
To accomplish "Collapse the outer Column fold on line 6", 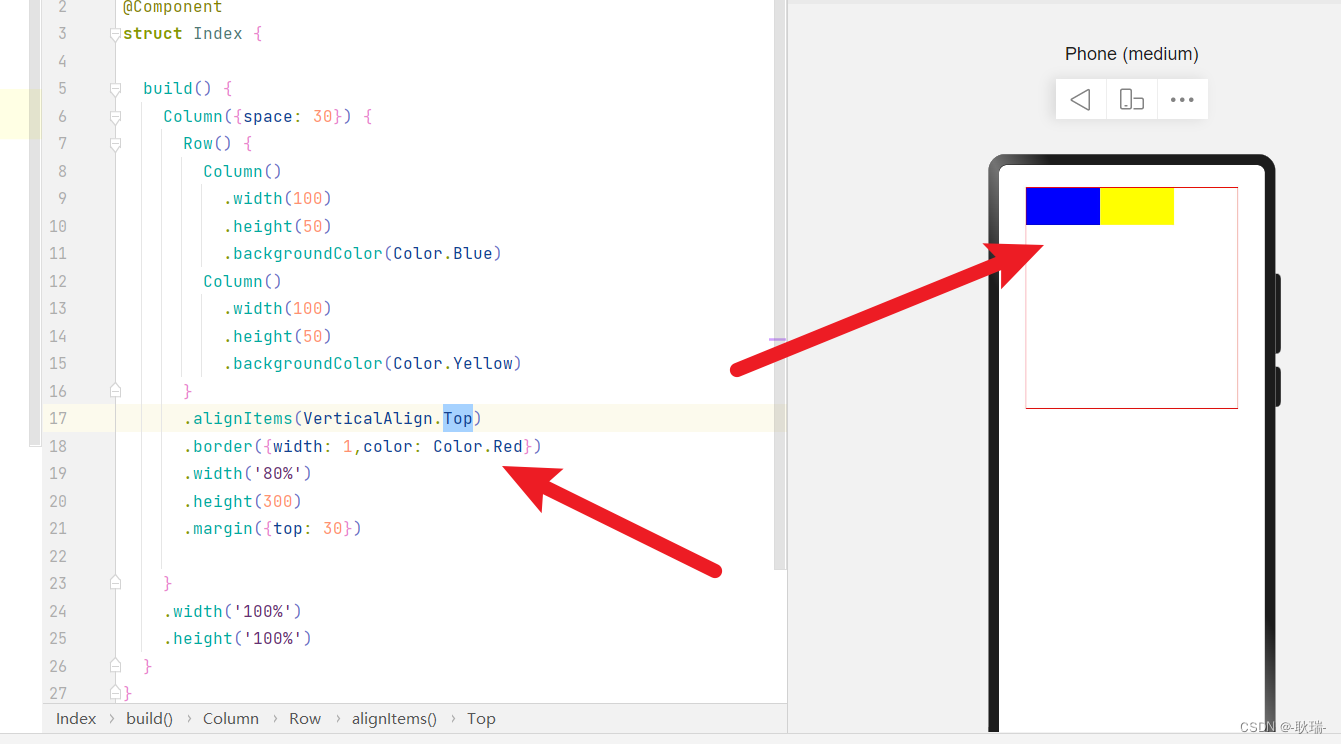I will pos(116,116).
